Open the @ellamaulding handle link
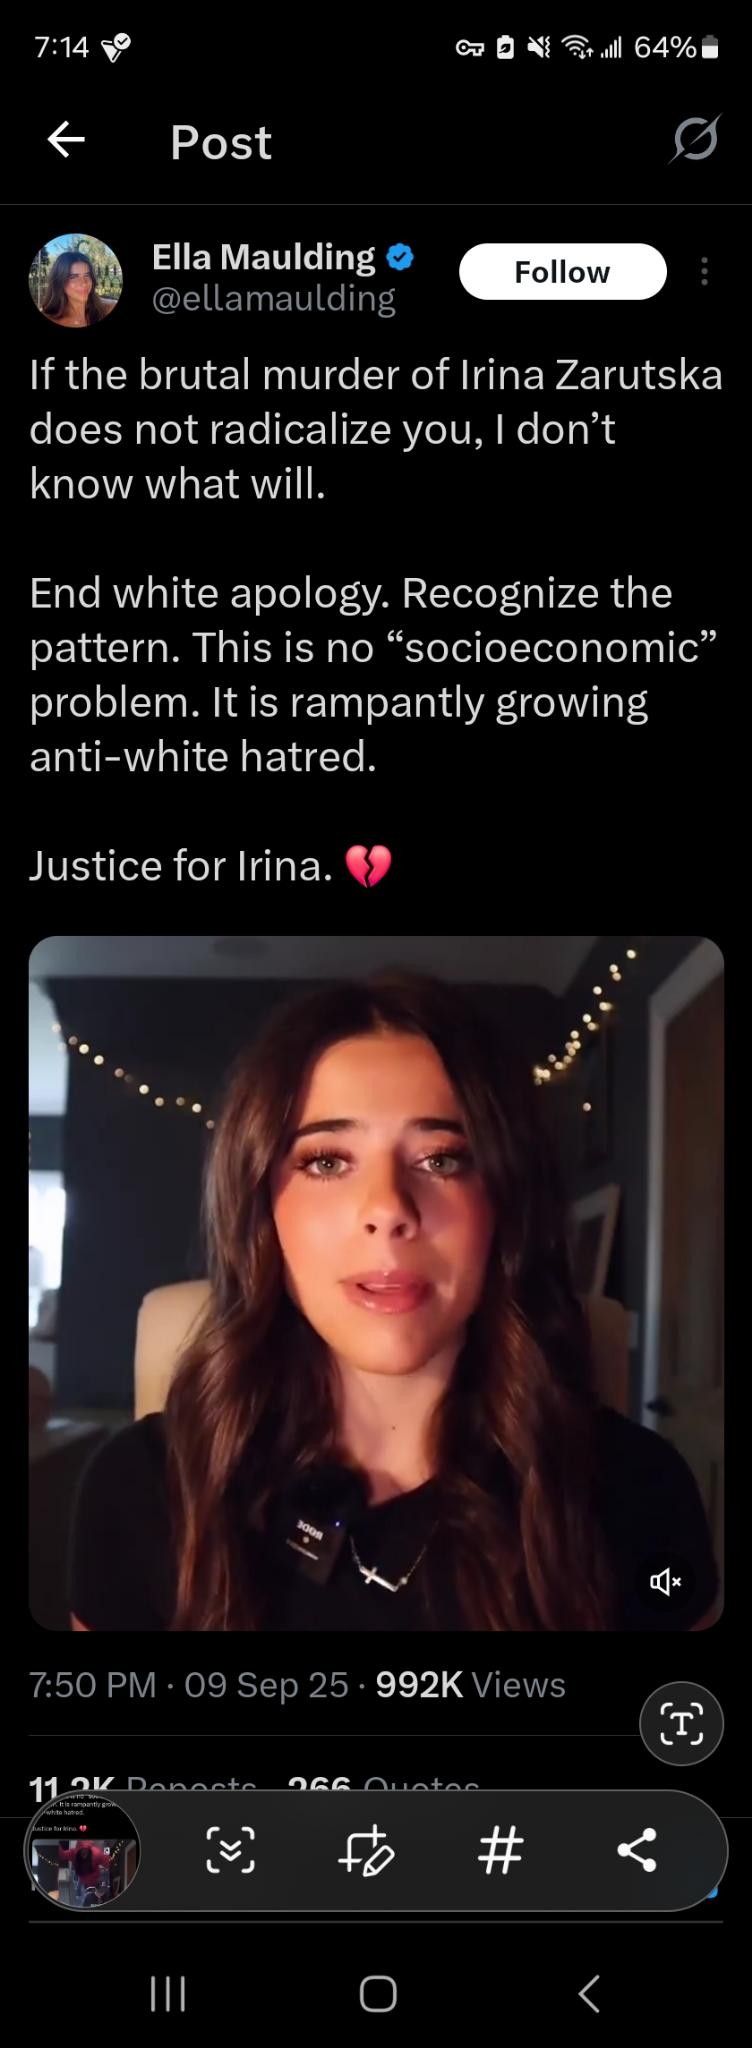752x2048 pixels. 273,298
